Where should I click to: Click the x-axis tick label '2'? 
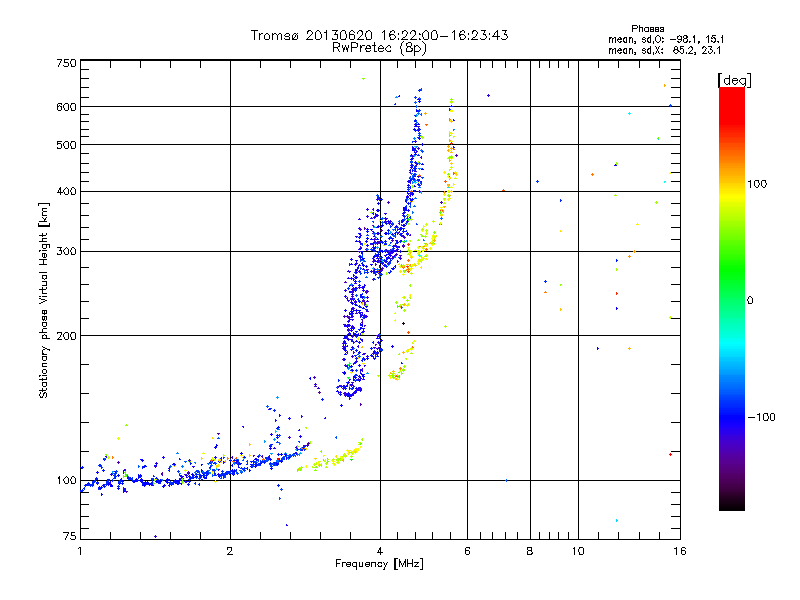pos(230,551)
